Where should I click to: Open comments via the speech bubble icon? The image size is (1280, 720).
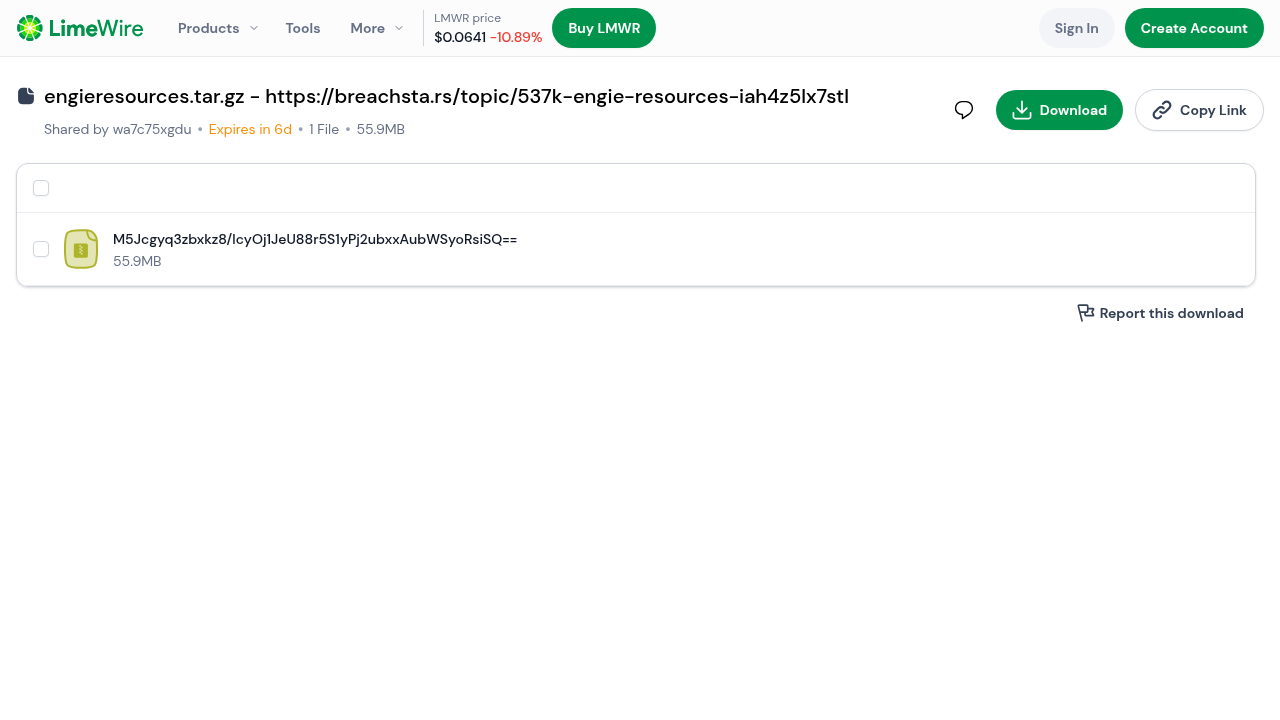964,110
